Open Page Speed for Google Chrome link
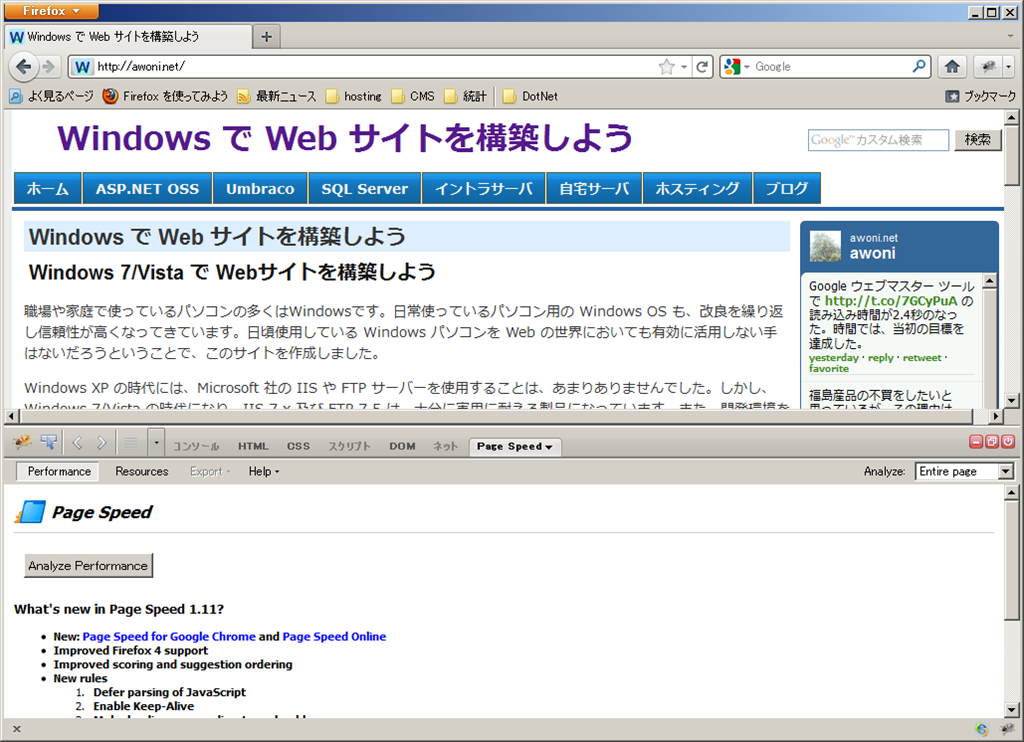This screenshot has height=742, width=1024. click(169, 636)
